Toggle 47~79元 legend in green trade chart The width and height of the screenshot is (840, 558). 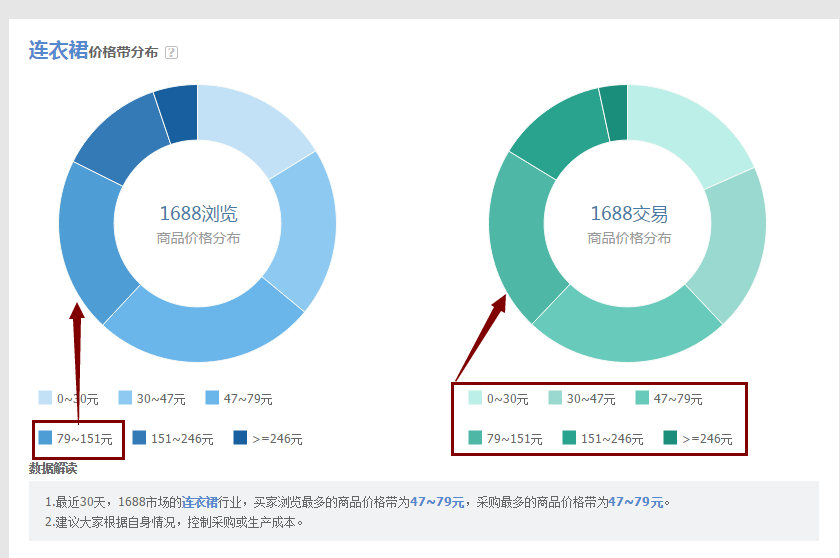(x=669, y=398)
